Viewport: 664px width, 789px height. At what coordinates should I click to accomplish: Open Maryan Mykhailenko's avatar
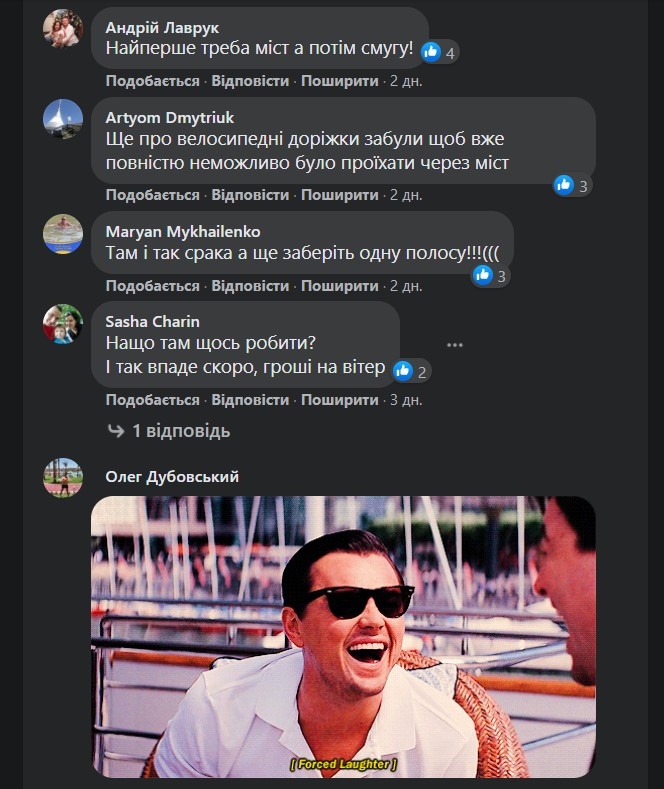click(63, 233)
